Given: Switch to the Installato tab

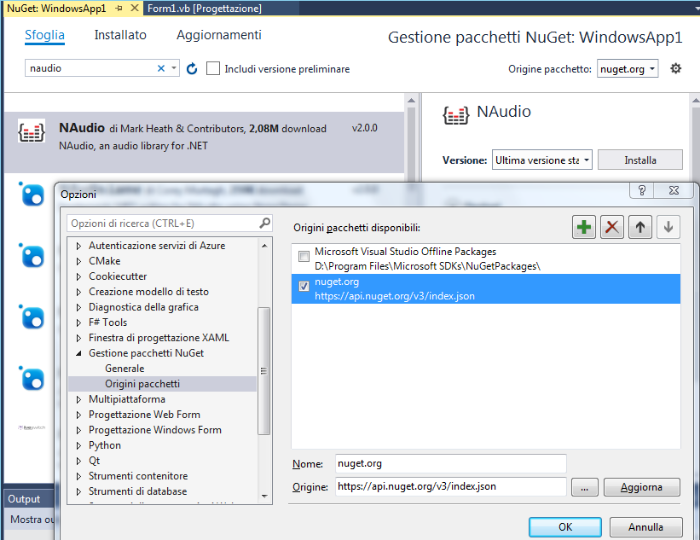Looking at the screenshot, I should pyautogui.click(x=120, y=35).
